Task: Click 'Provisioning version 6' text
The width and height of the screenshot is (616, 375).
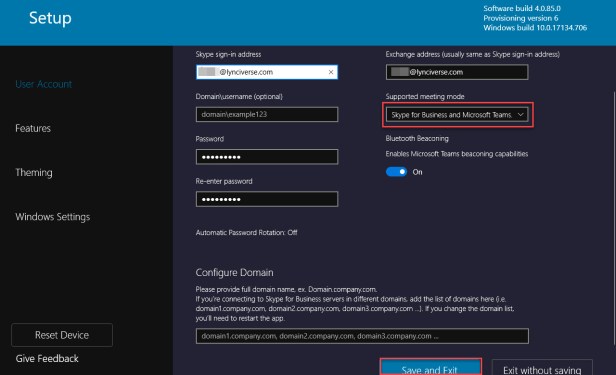Action: pos(521,18)
